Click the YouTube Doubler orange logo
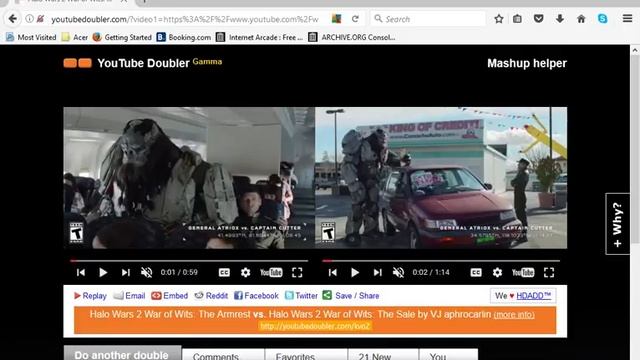 coord(78,63)
